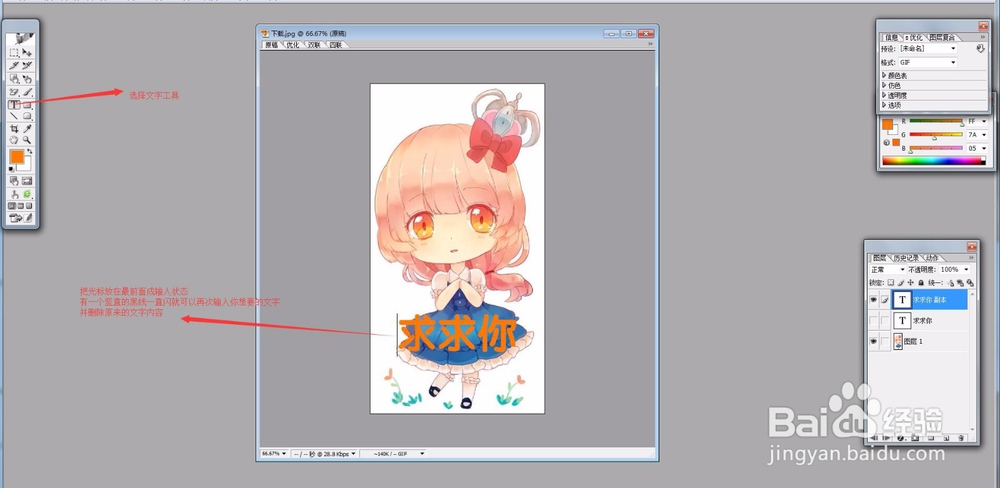1000x488 pixels.
Task: Select the Brush tool
Action: point(27,92)
